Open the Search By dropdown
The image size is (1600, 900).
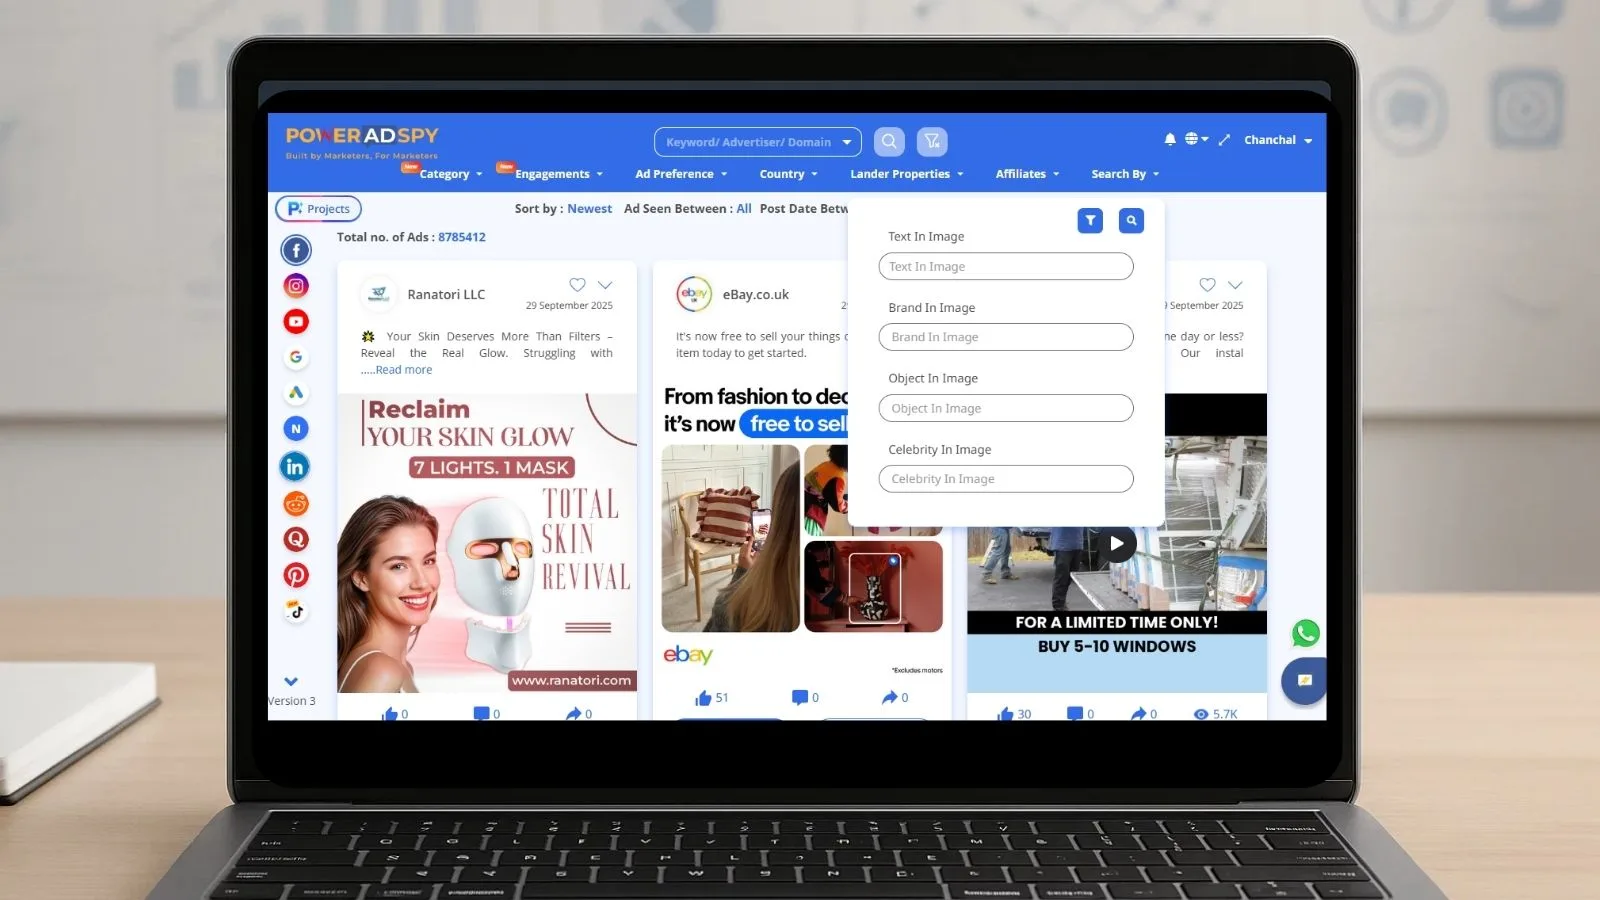click(1126, 174)
